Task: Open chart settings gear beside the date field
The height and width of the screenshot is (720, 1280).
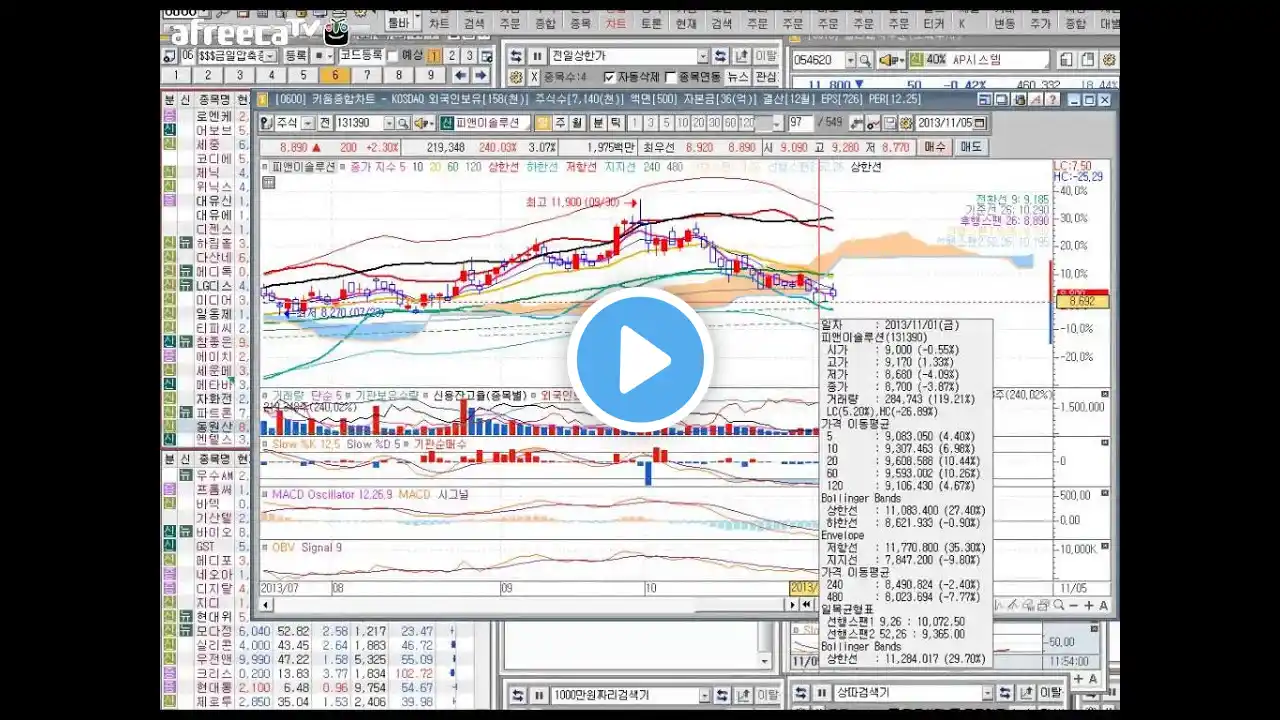Action: pyautogui.click(x=905, y=123)
